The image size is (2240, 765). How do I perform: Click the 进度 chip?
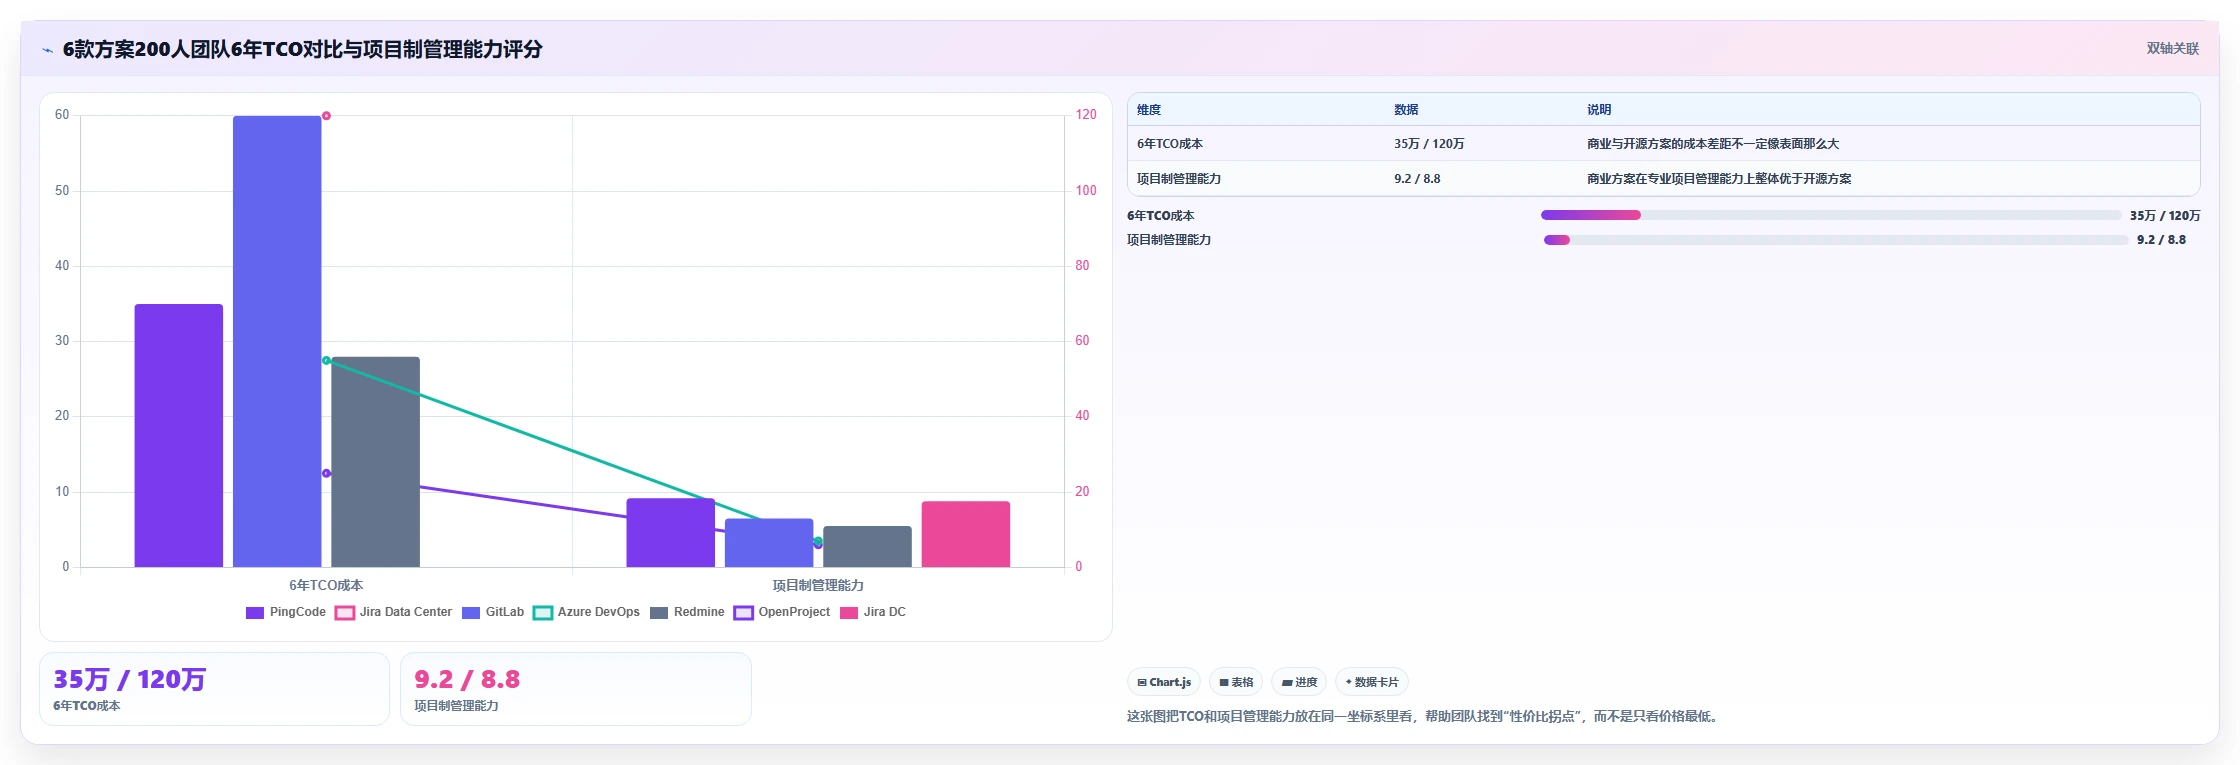point(1299,682)
